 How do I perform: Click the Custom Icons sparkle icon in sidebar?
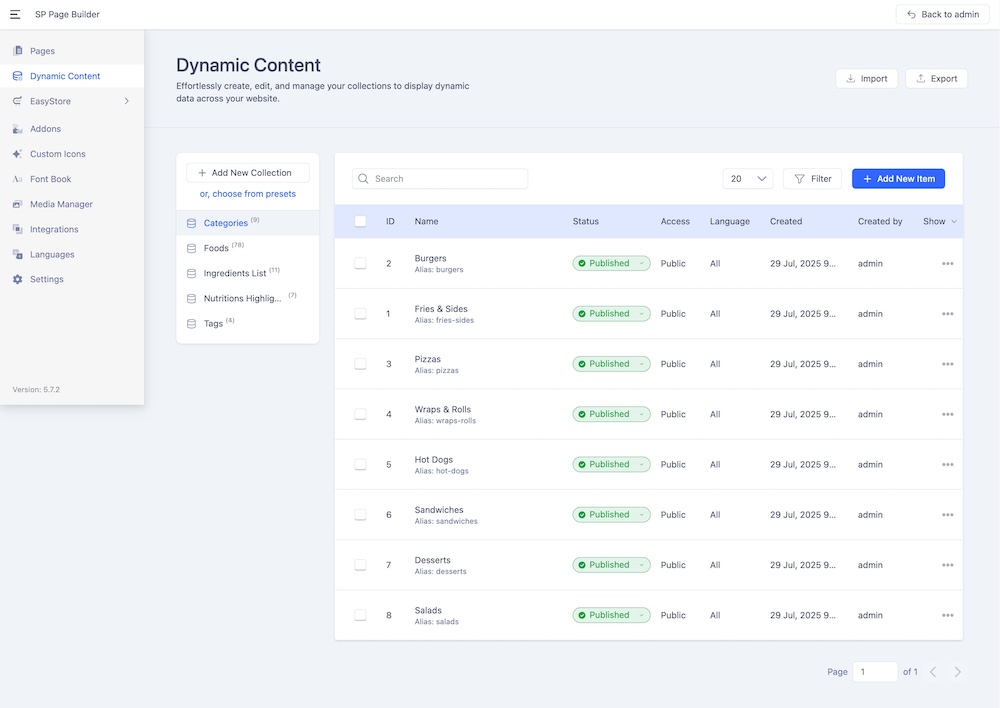click(17, 154)
